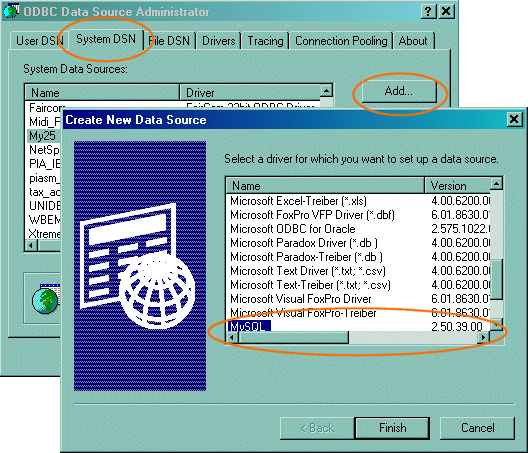Open the File DSN tab
Screen dimensions: 528x453
[x=170, y=41]
